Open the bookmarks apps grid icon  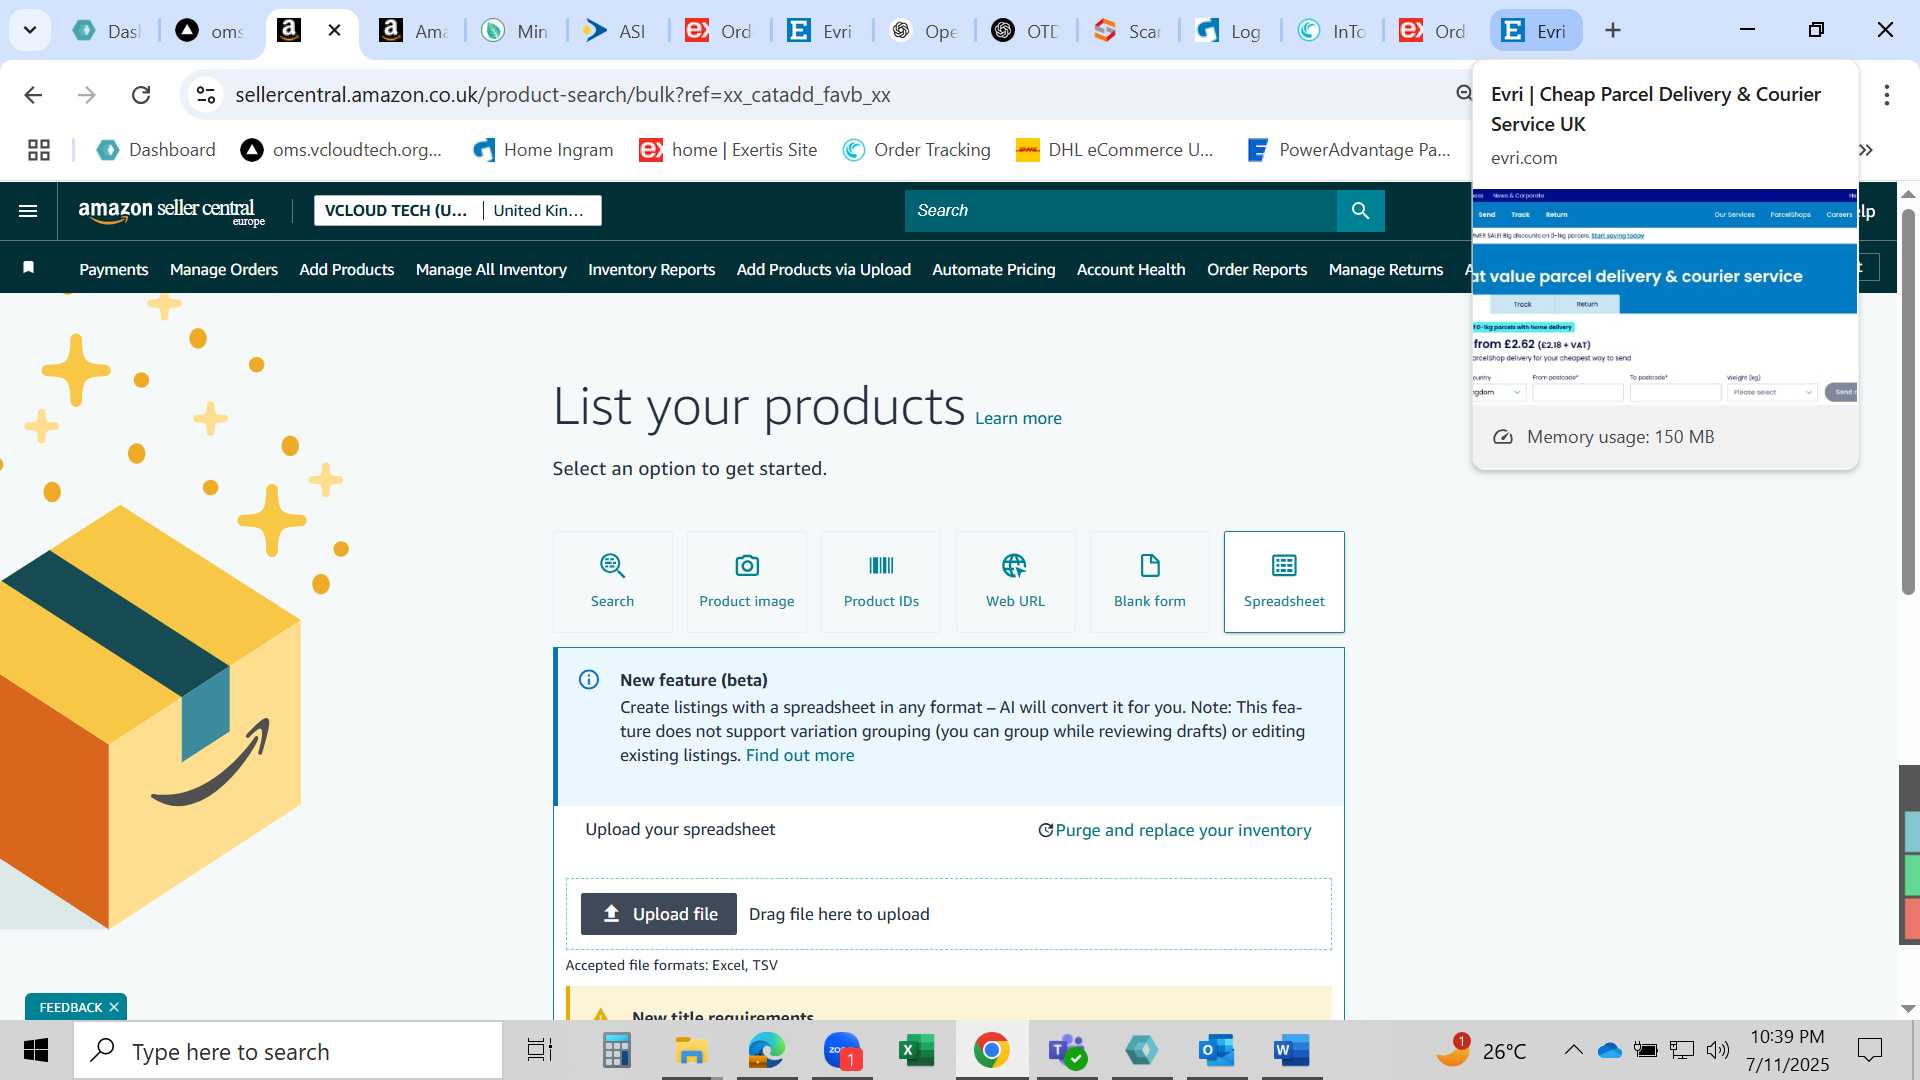[39, 150]
